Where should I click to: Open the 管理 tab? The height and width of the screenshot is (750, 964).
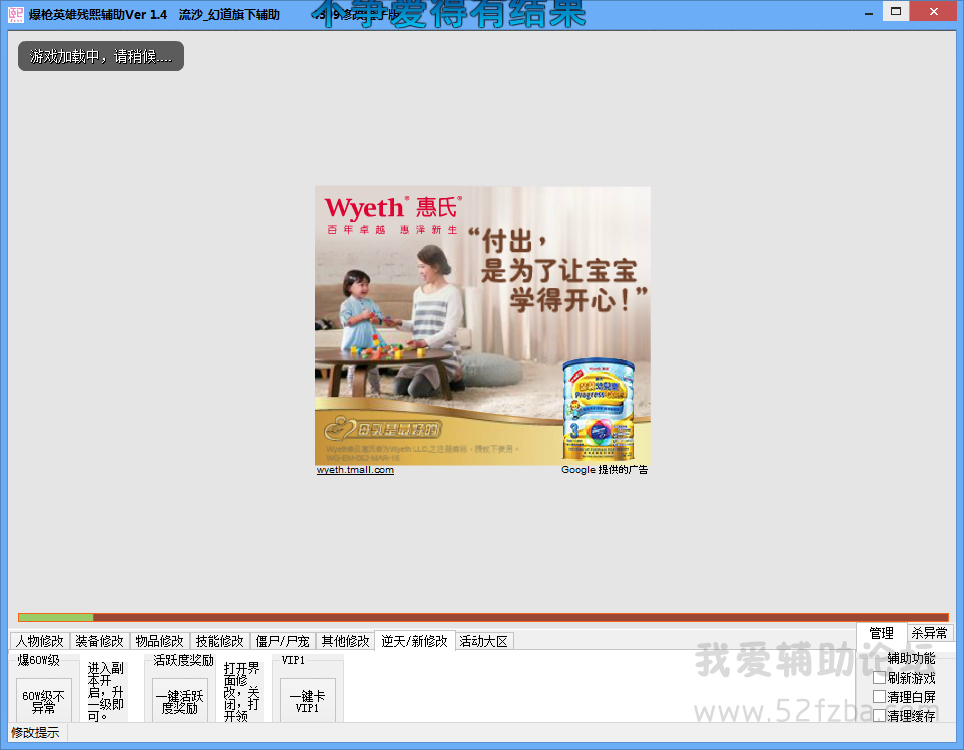(882, 633)
